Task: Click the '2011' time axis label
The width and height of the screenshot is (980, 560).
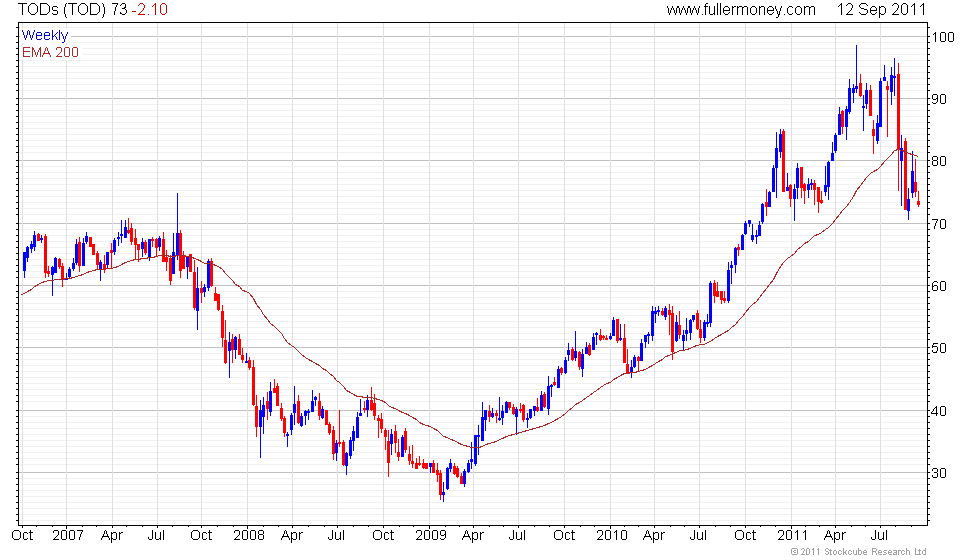Action: point(792,536)
